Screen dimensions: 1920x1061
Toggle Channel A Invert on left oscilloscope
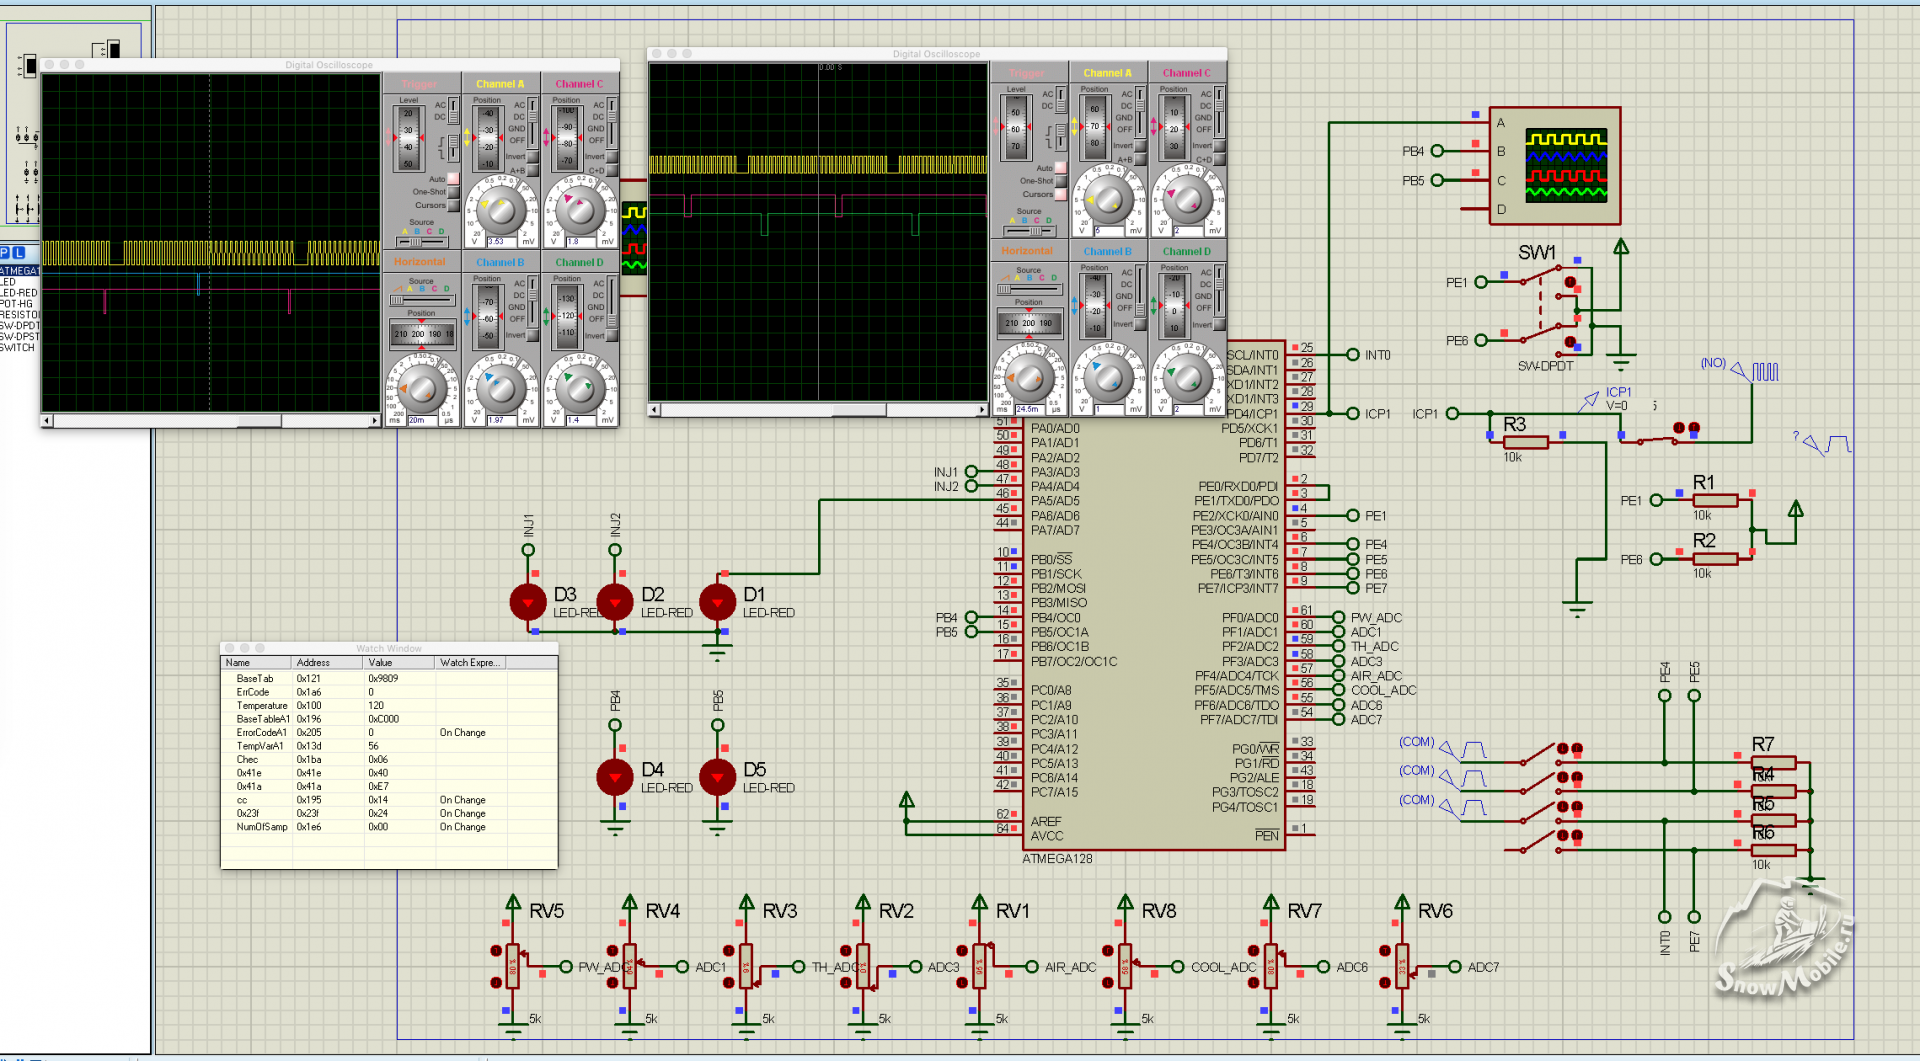point(532,157)
